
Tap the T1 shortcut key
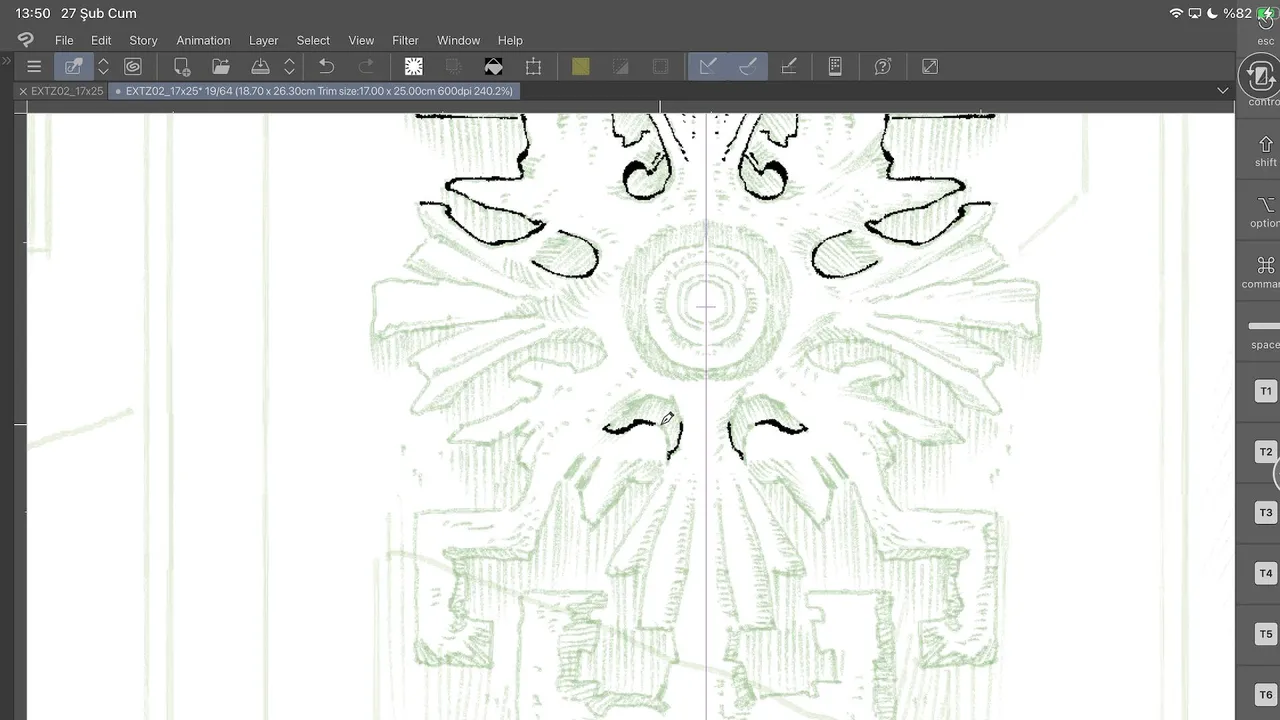click(1266, 391)
